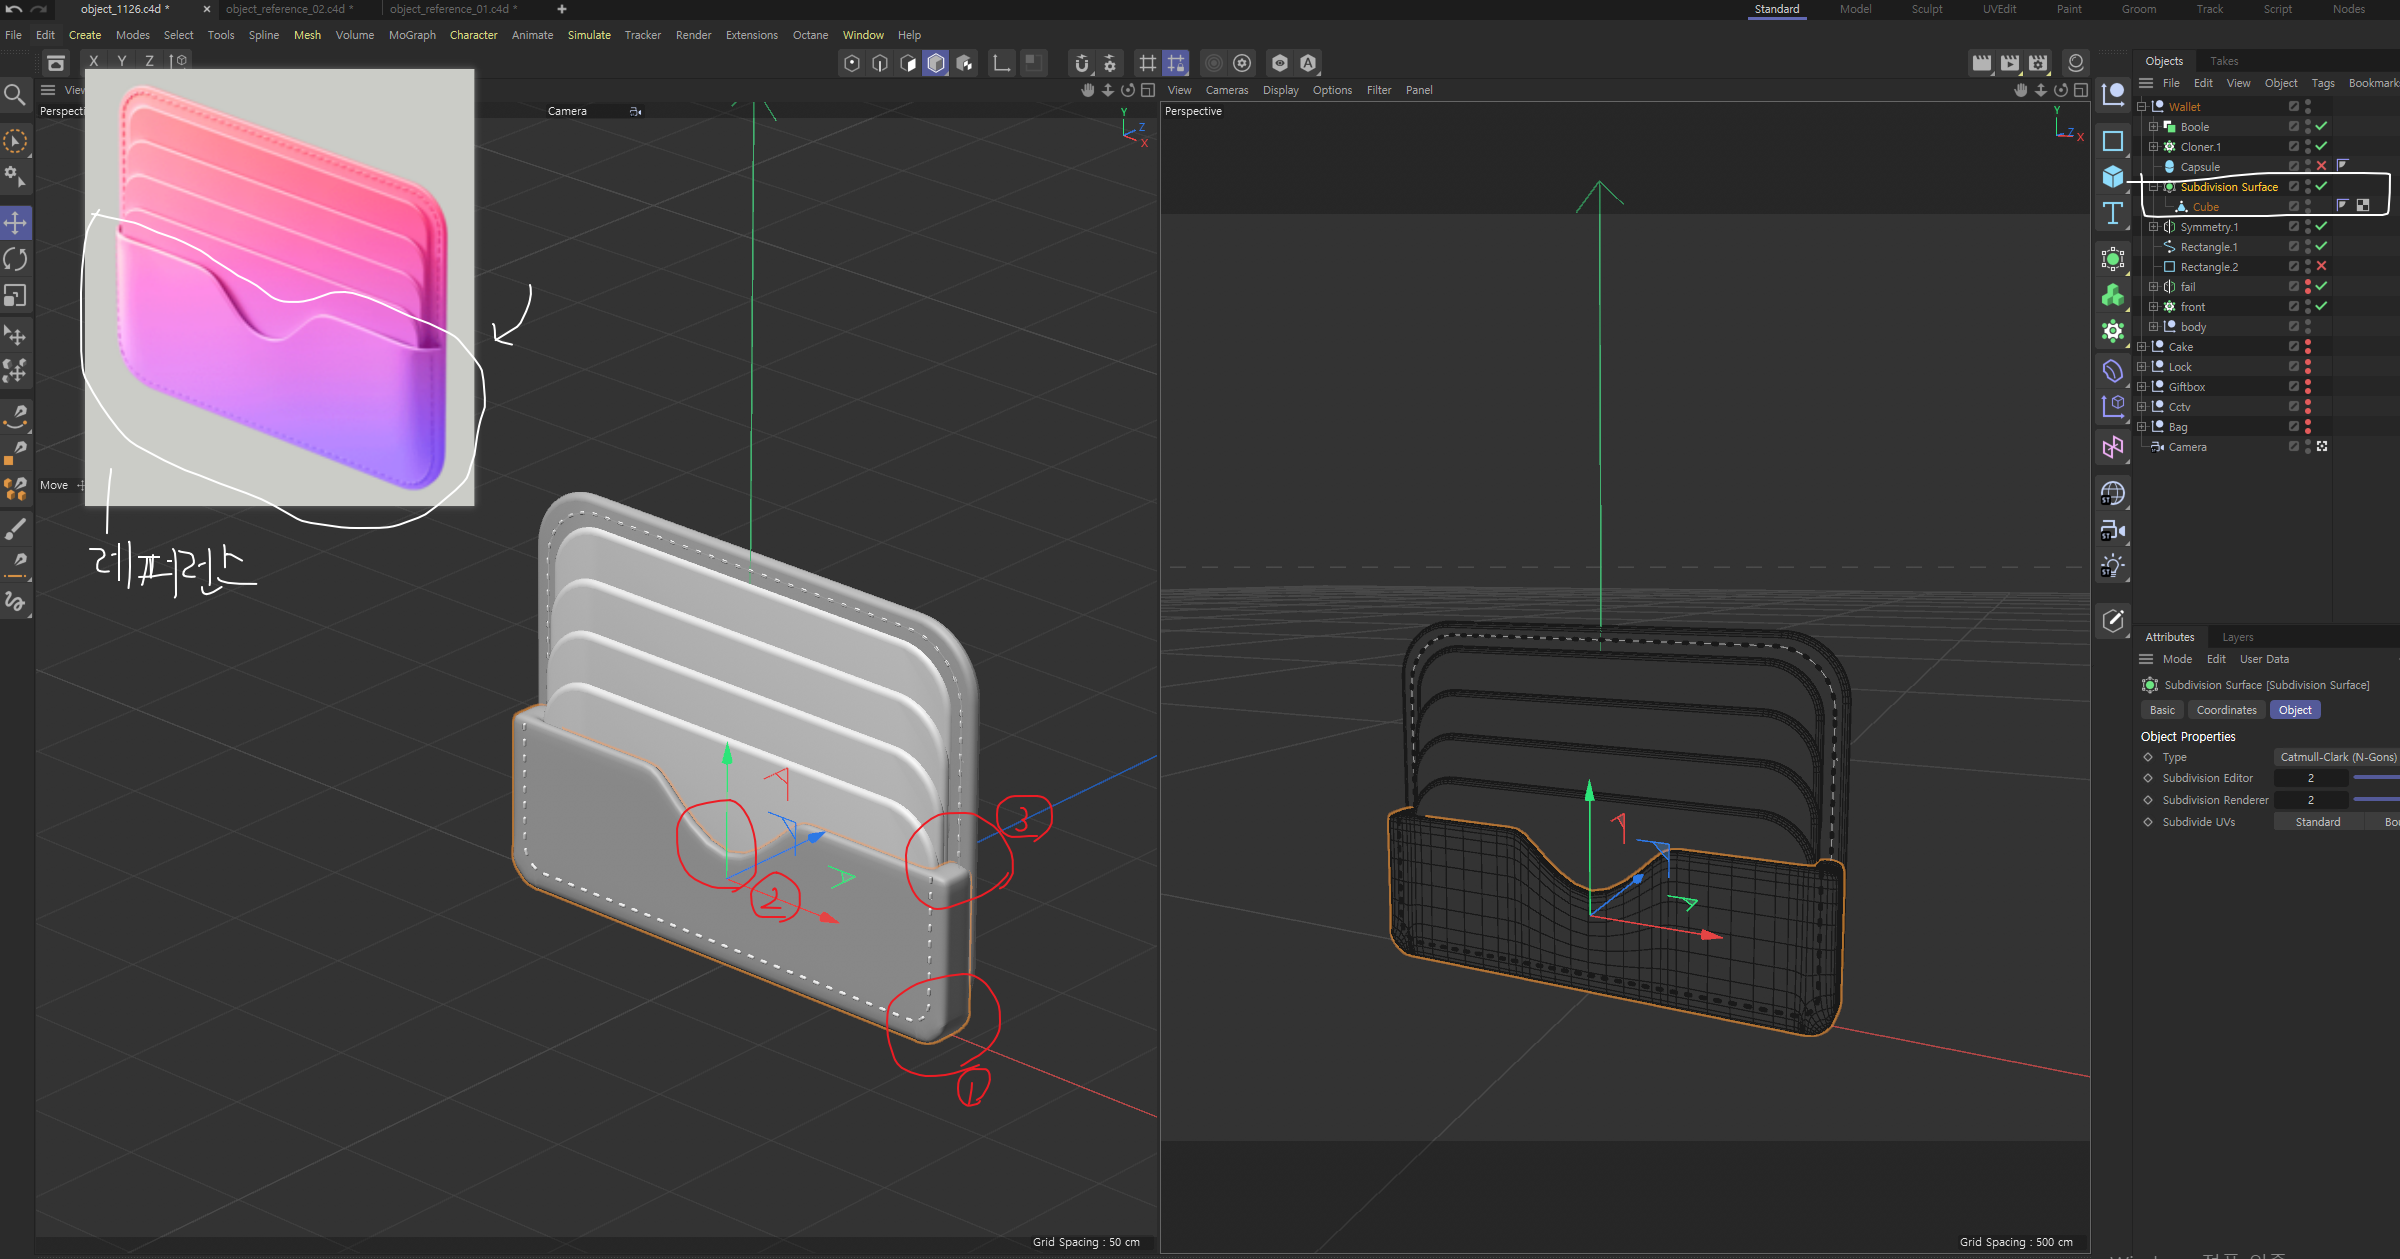The width and height of the screenshot is (2400, 1259).
Task: Toggle X axis lock
Action: [94, 61]
